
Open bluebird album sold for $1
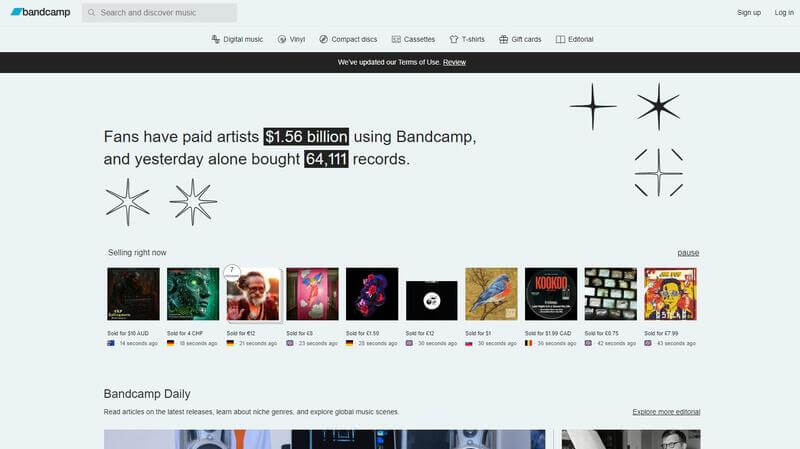pos(491,294)
